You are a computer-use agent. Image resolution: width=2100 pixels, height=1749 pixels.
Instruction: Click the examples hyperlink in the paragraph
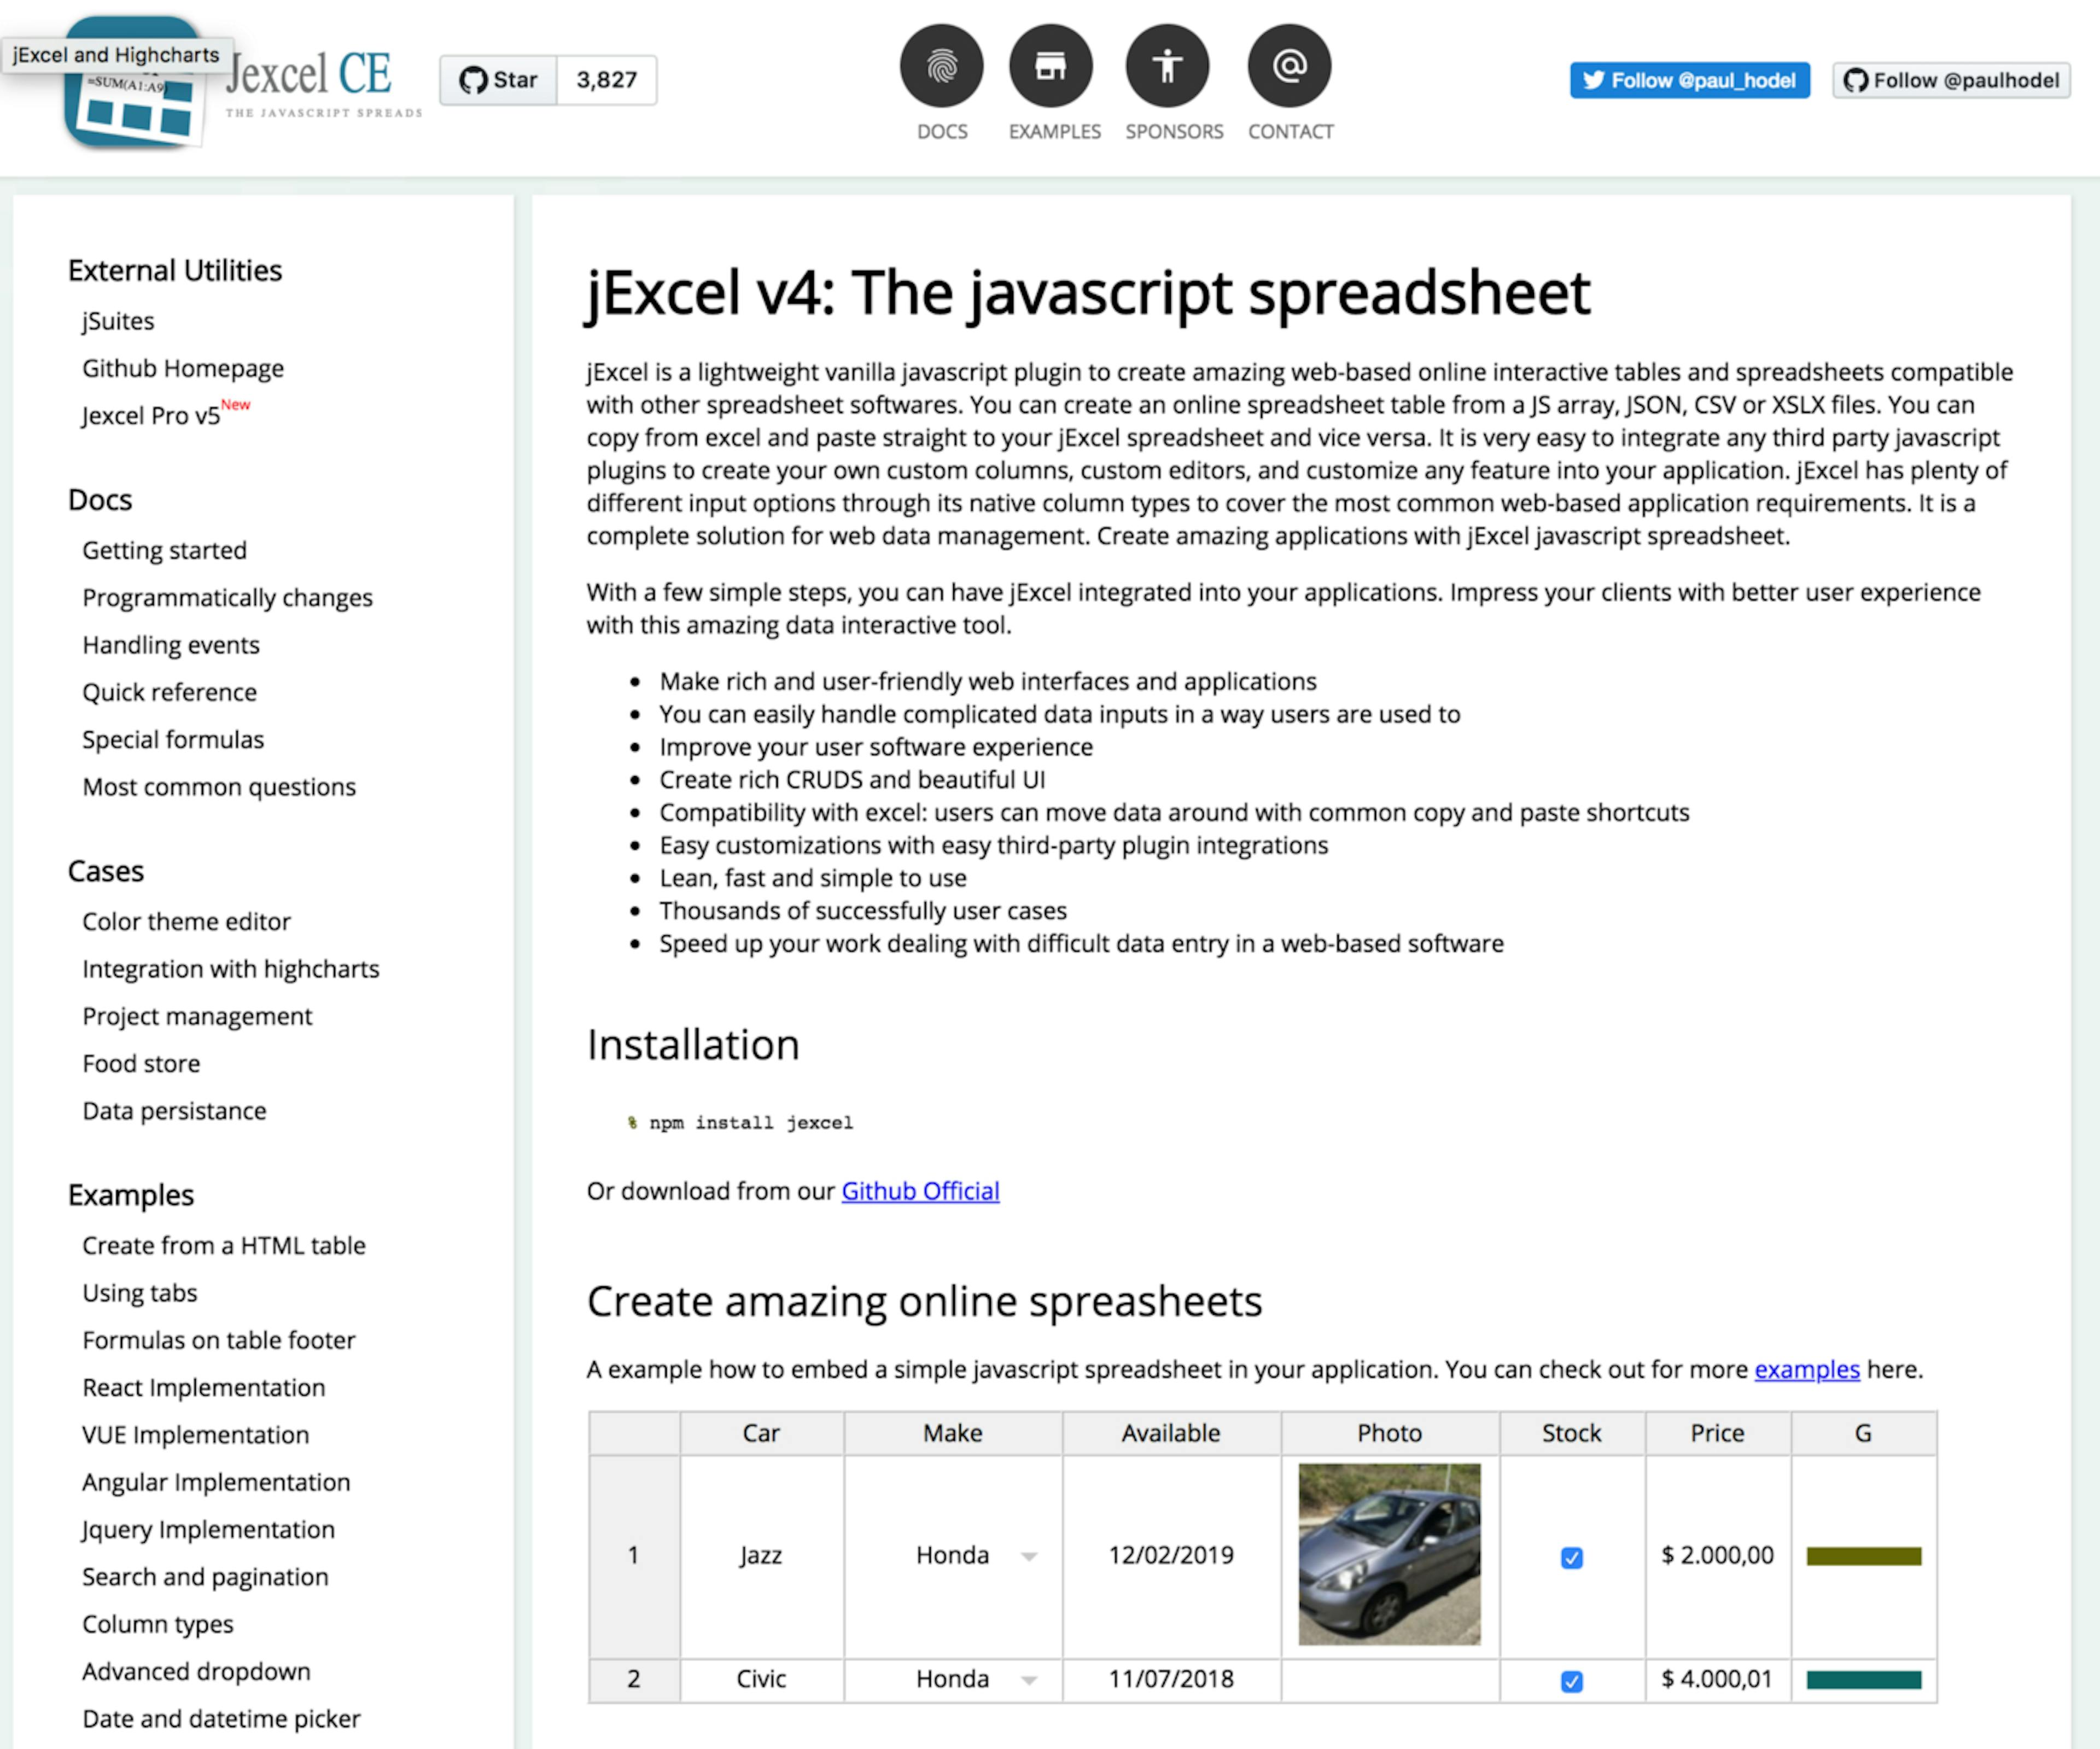pos(1806,1369)
